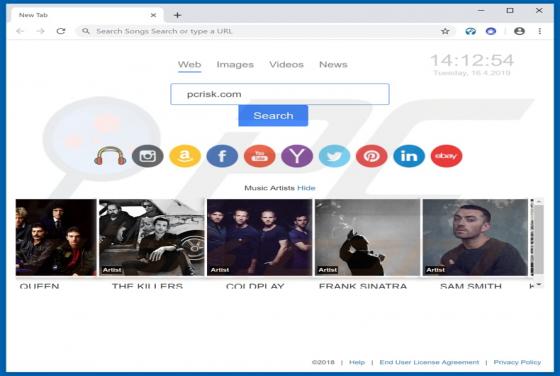This screenshot has width=560, height=376.
Task: Open the Queen artist thumbnail
Action: point(56,237)
